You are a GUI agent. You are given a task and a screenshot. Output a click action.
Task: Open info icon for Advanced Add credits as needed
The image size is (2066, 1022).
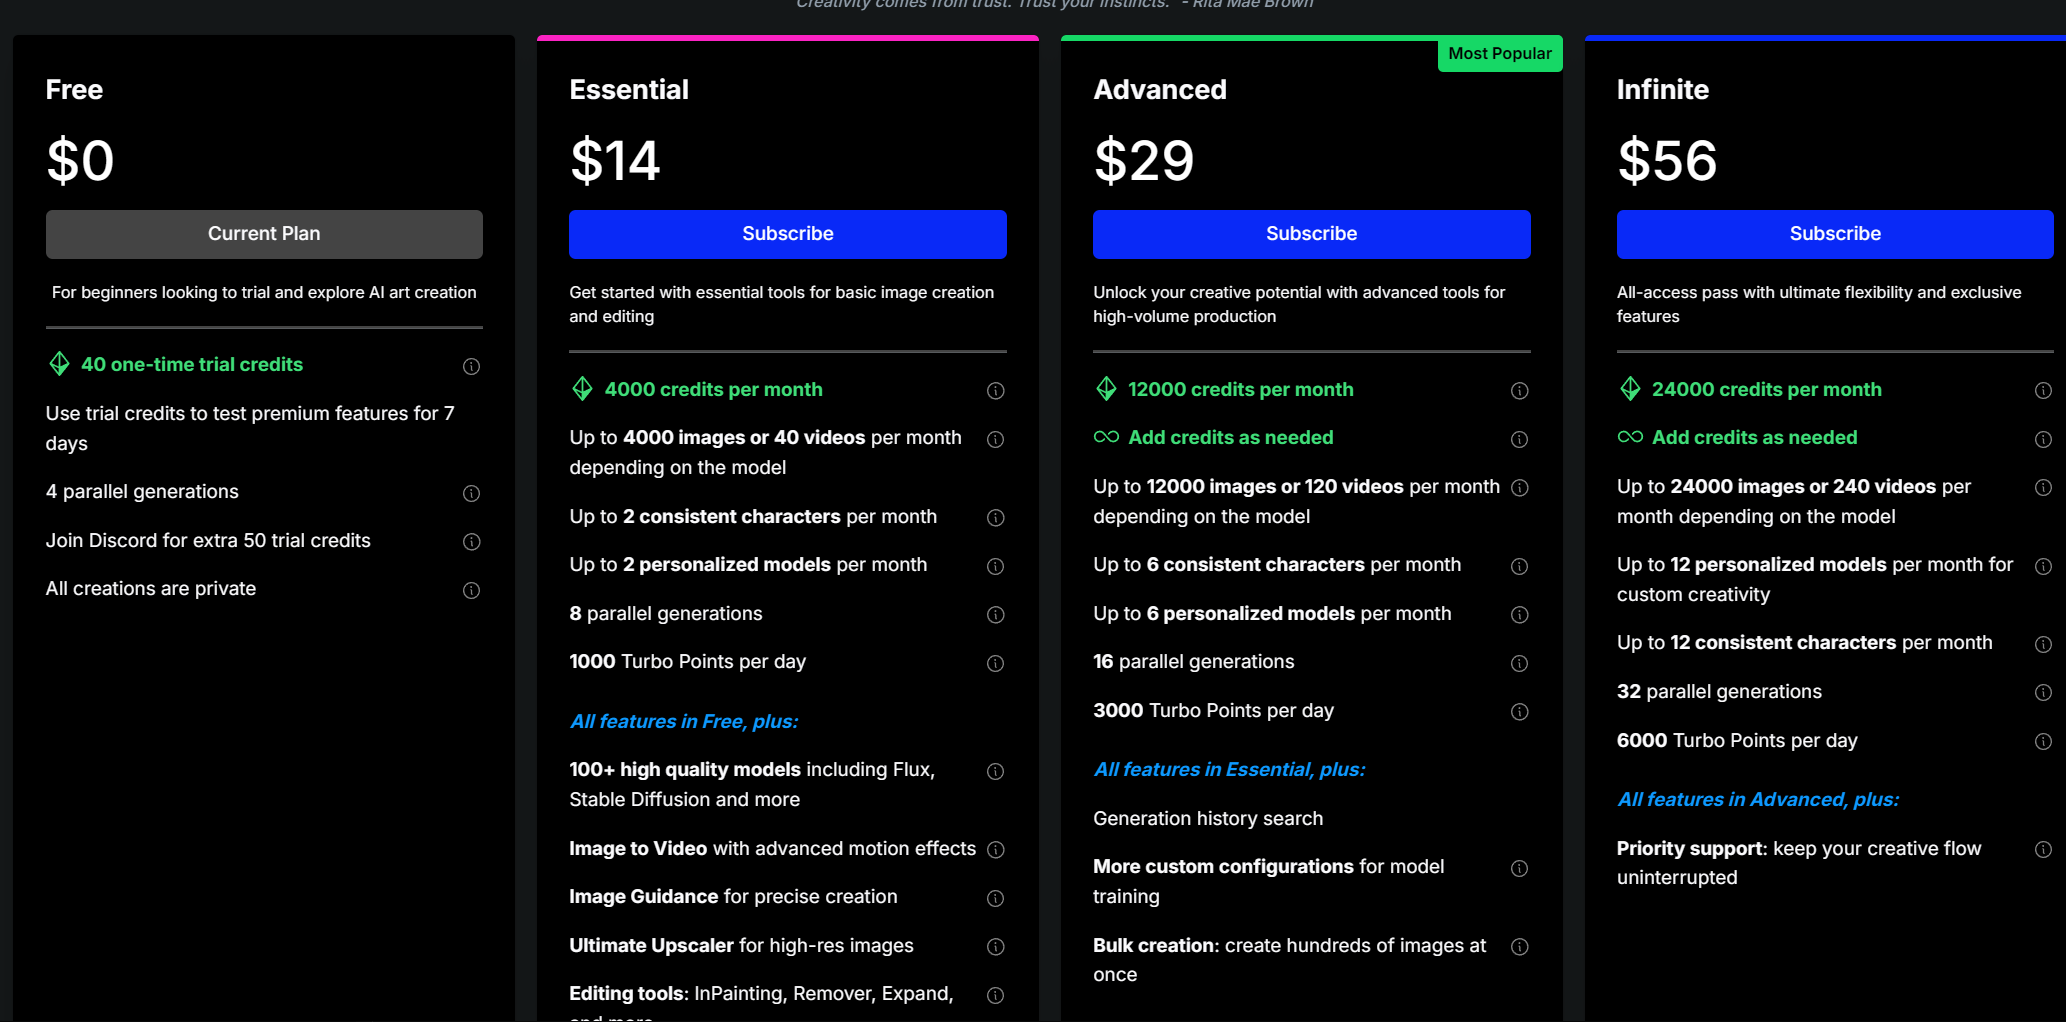[1519, 439]
